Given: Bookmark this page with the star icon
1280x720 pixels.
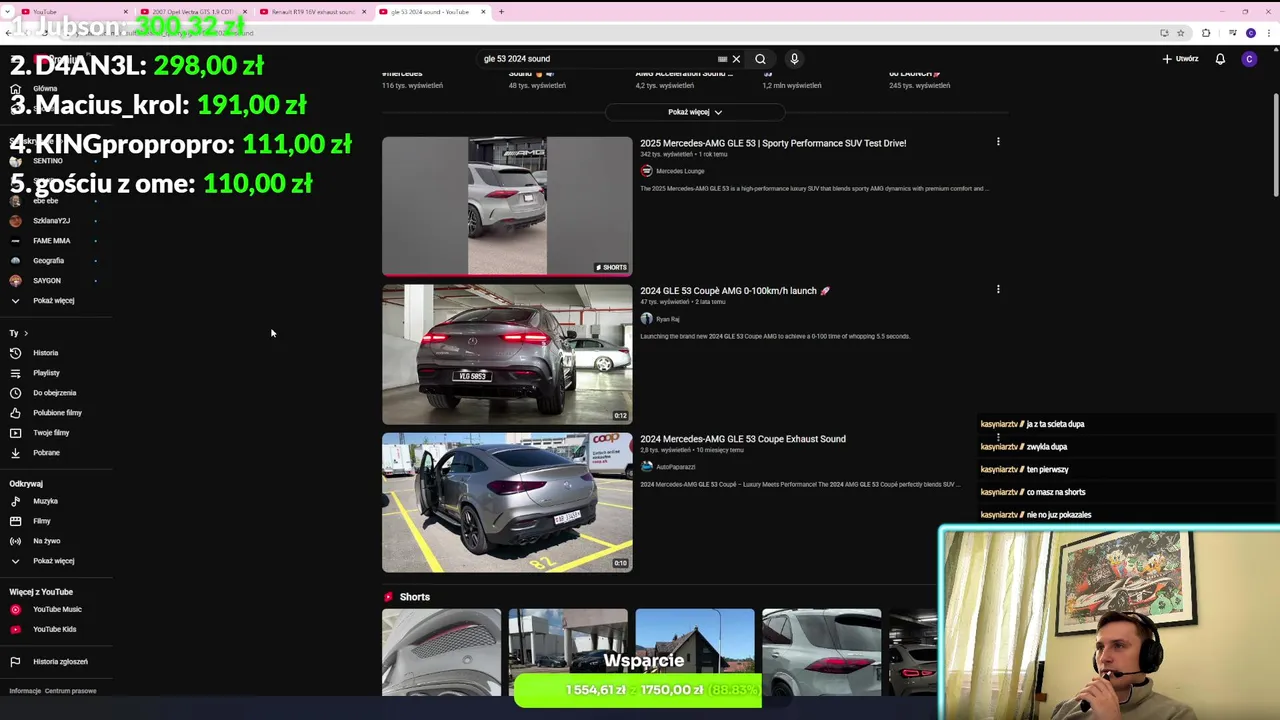Looking at the screenshot, I should click(x=1181, y=33).
